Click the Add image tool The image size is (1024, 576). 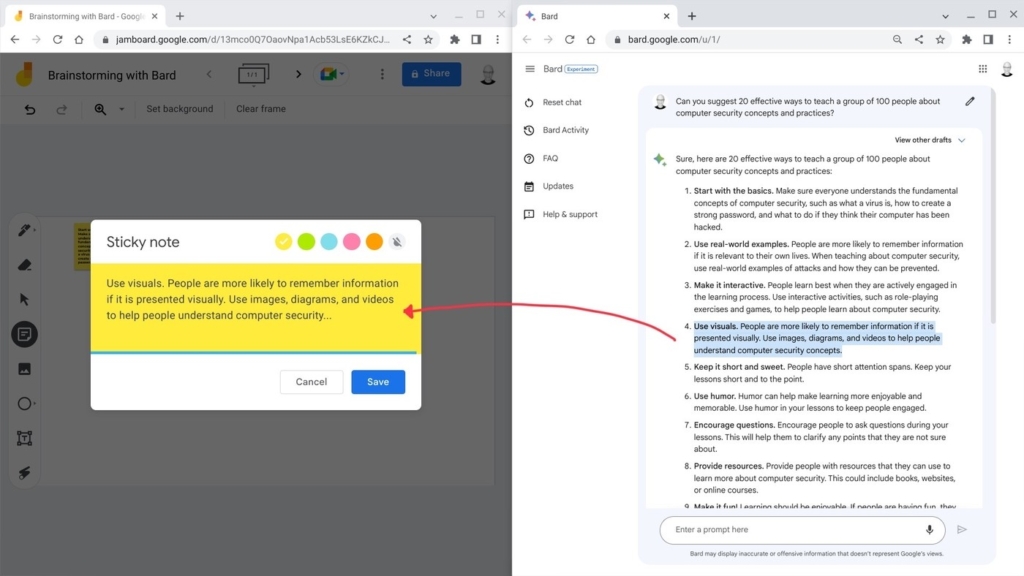click(x=24, y=369)
